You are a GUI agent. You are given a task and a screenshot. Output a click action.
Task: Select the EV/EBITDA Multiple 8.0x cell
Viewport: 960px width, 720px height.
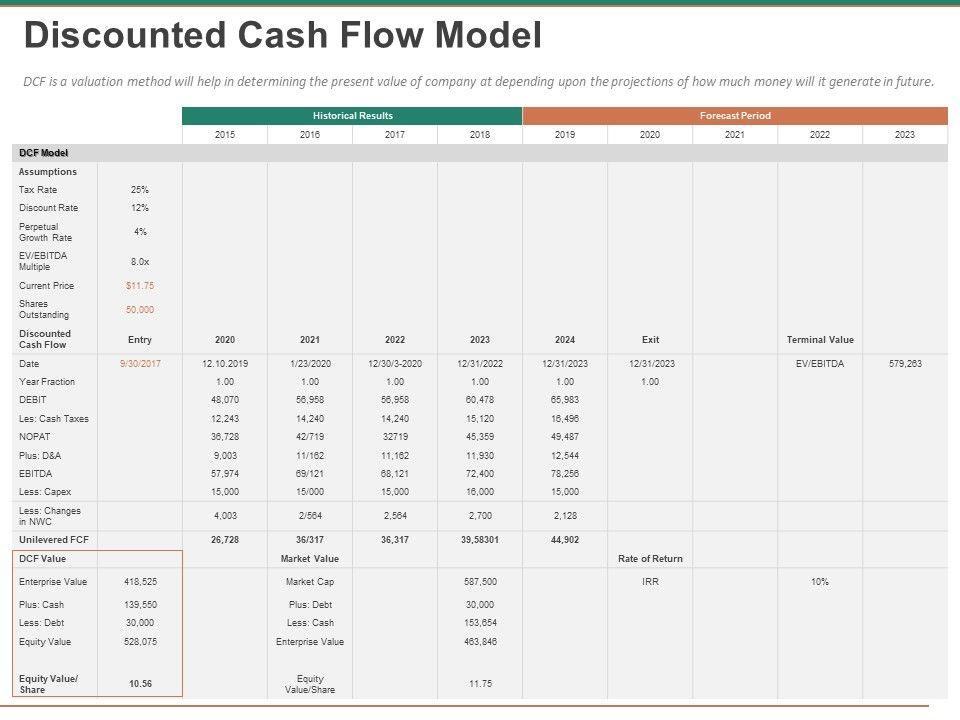140,262
